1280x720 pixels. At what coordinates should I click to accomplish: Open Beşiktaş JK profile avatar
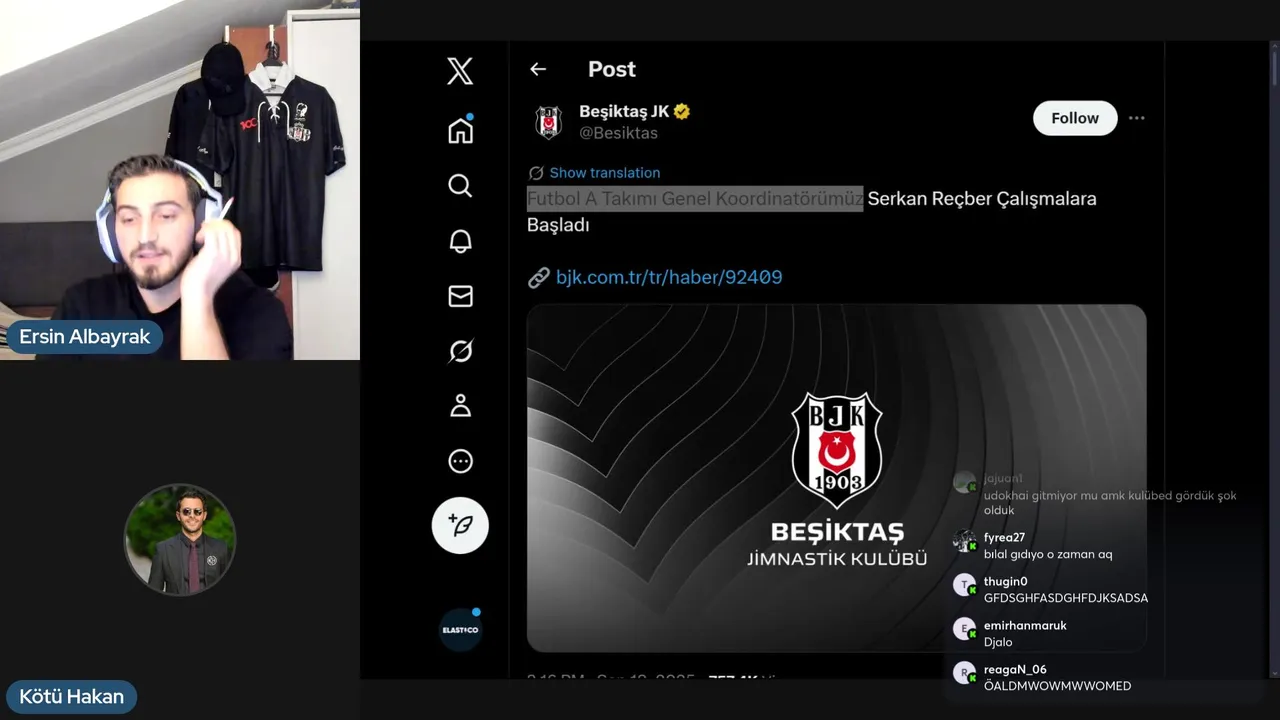point(548,122)
